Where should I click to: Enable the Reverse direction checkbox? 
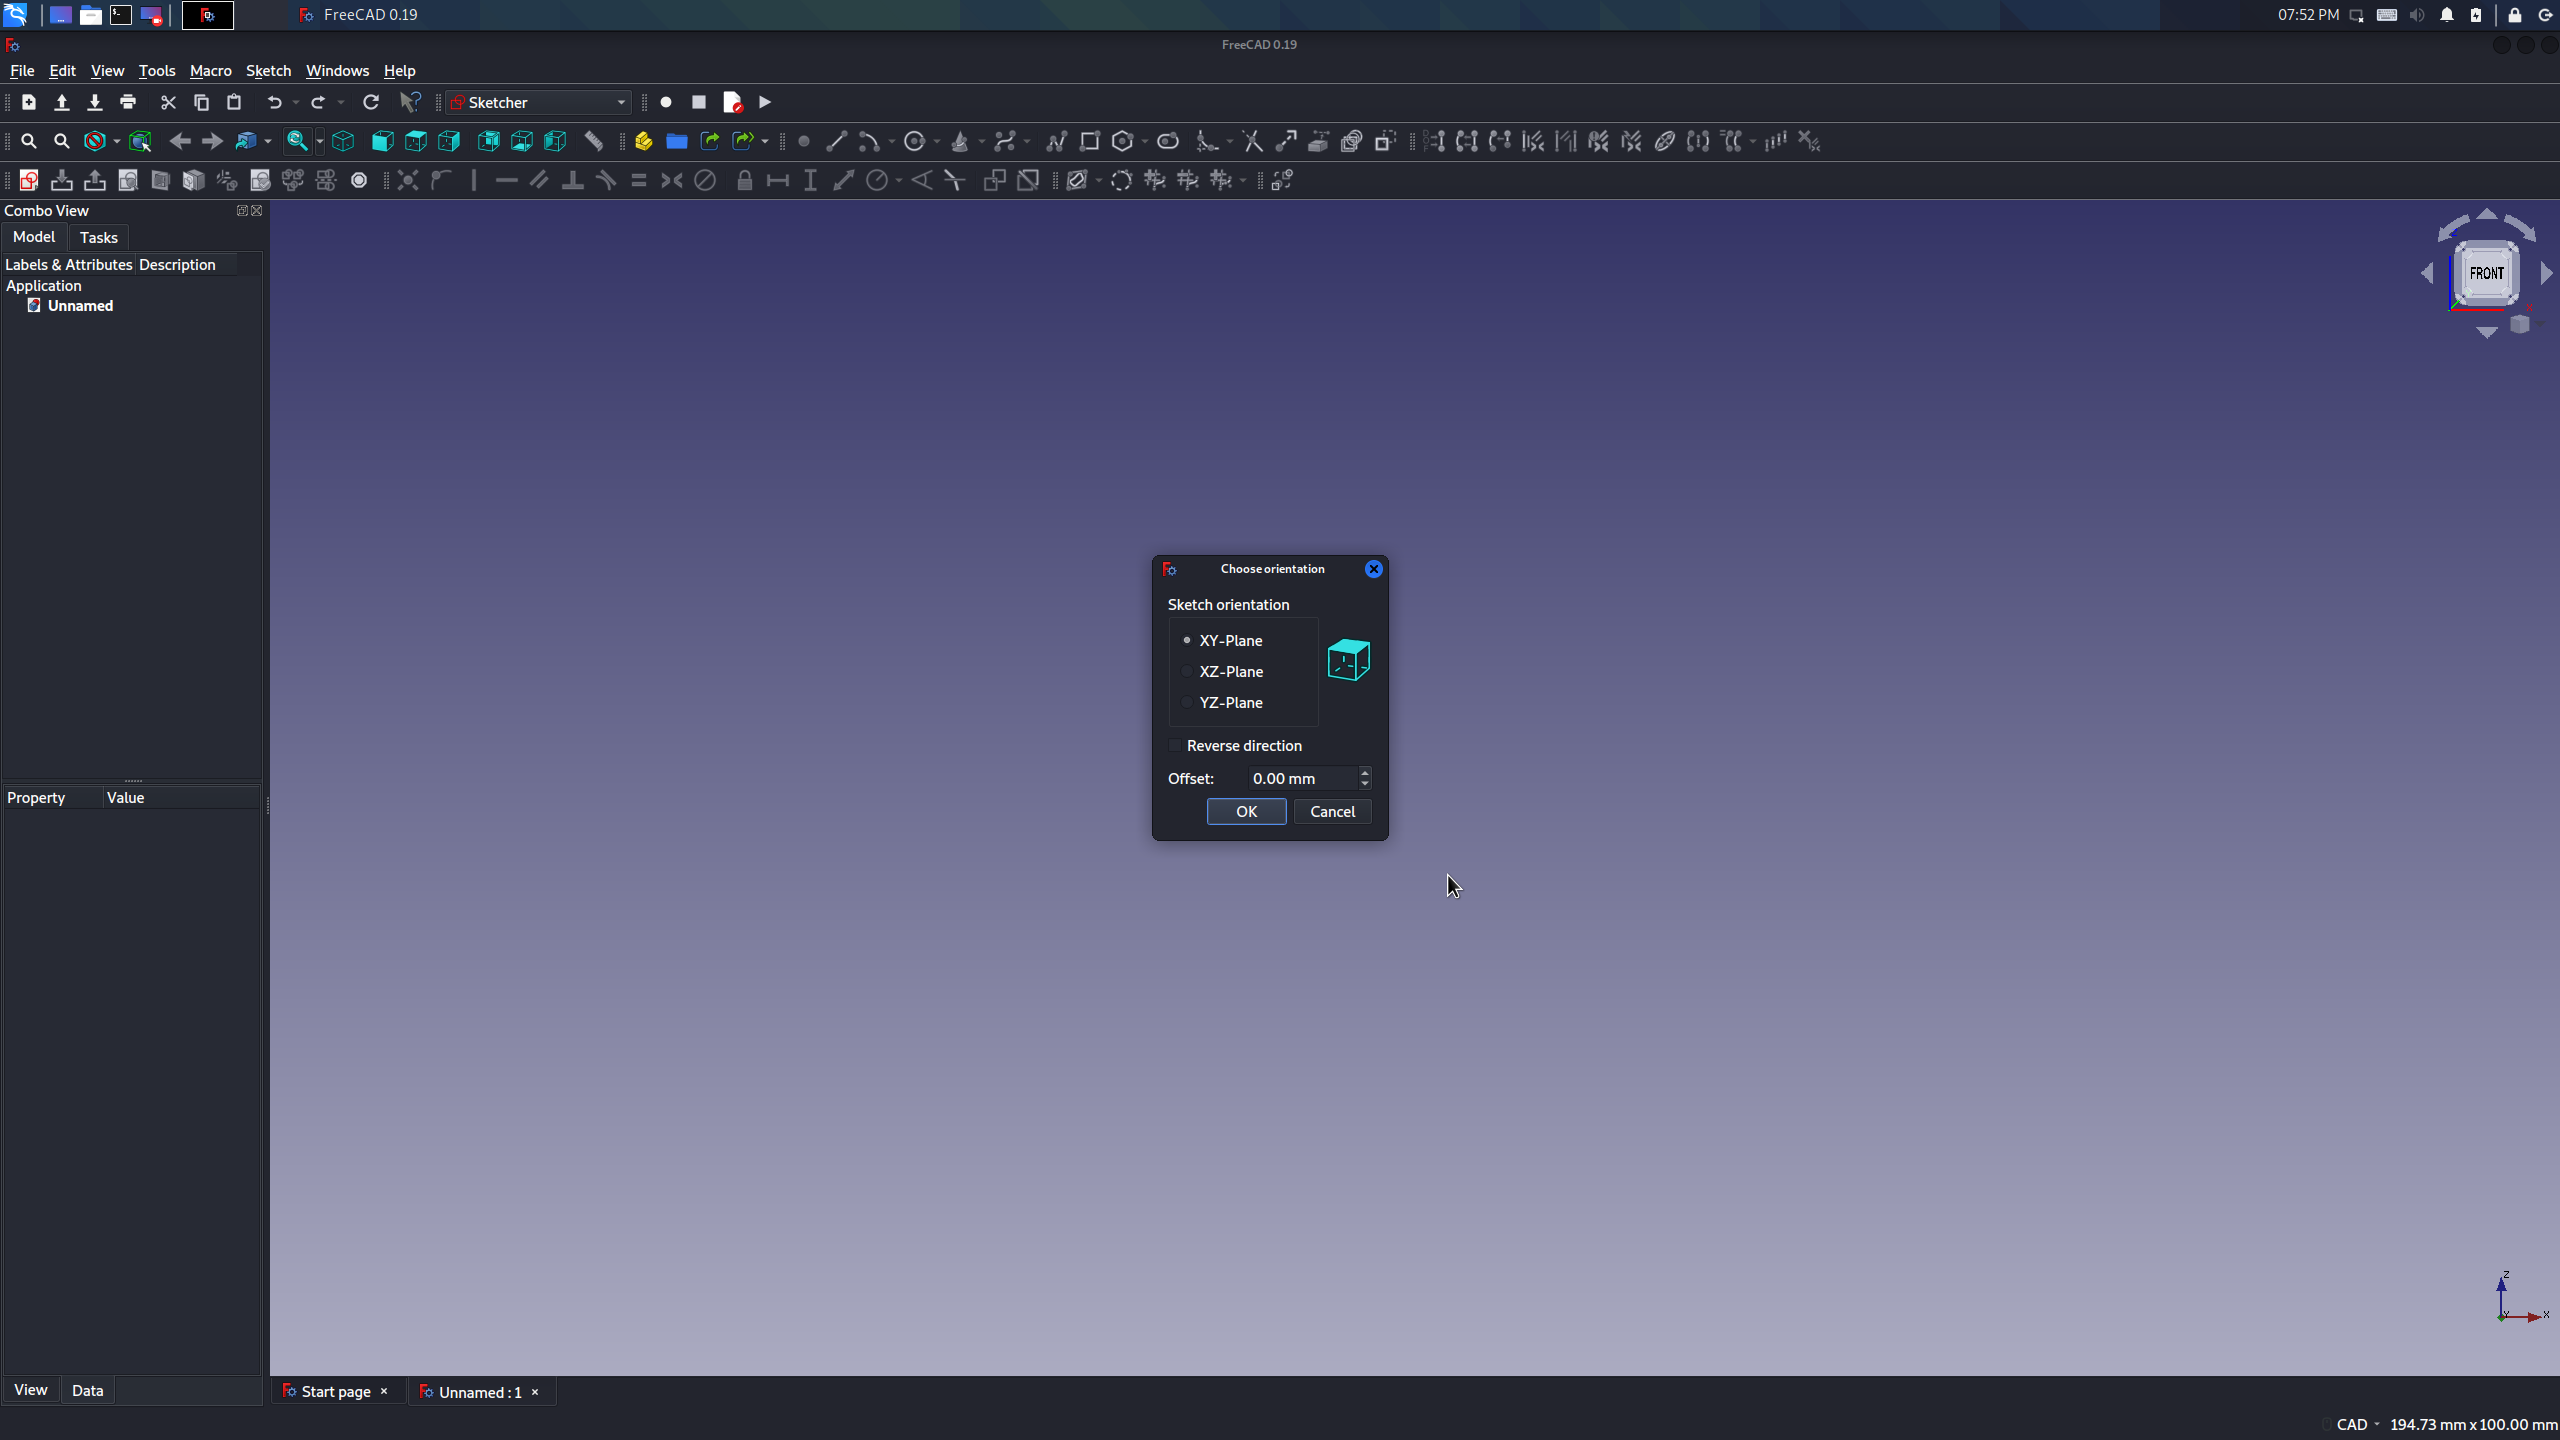coord(1176,746)
